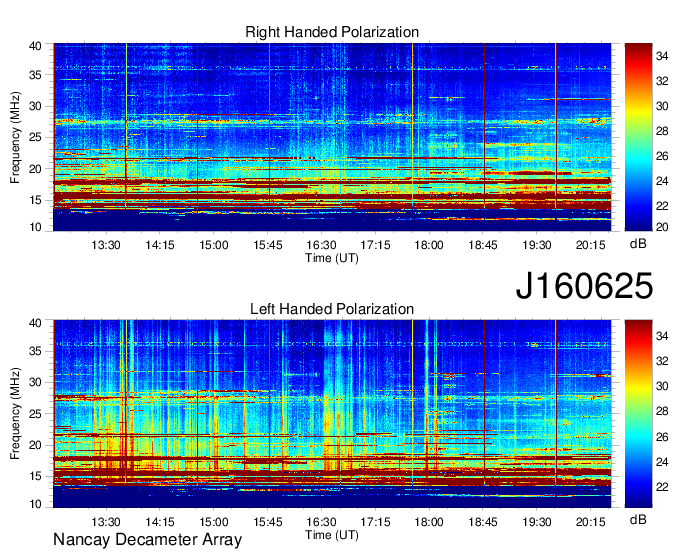Screen dimensions: 680x552
Task: Click the 15:00 tick label on bottom plot
Action: [213, 522]
